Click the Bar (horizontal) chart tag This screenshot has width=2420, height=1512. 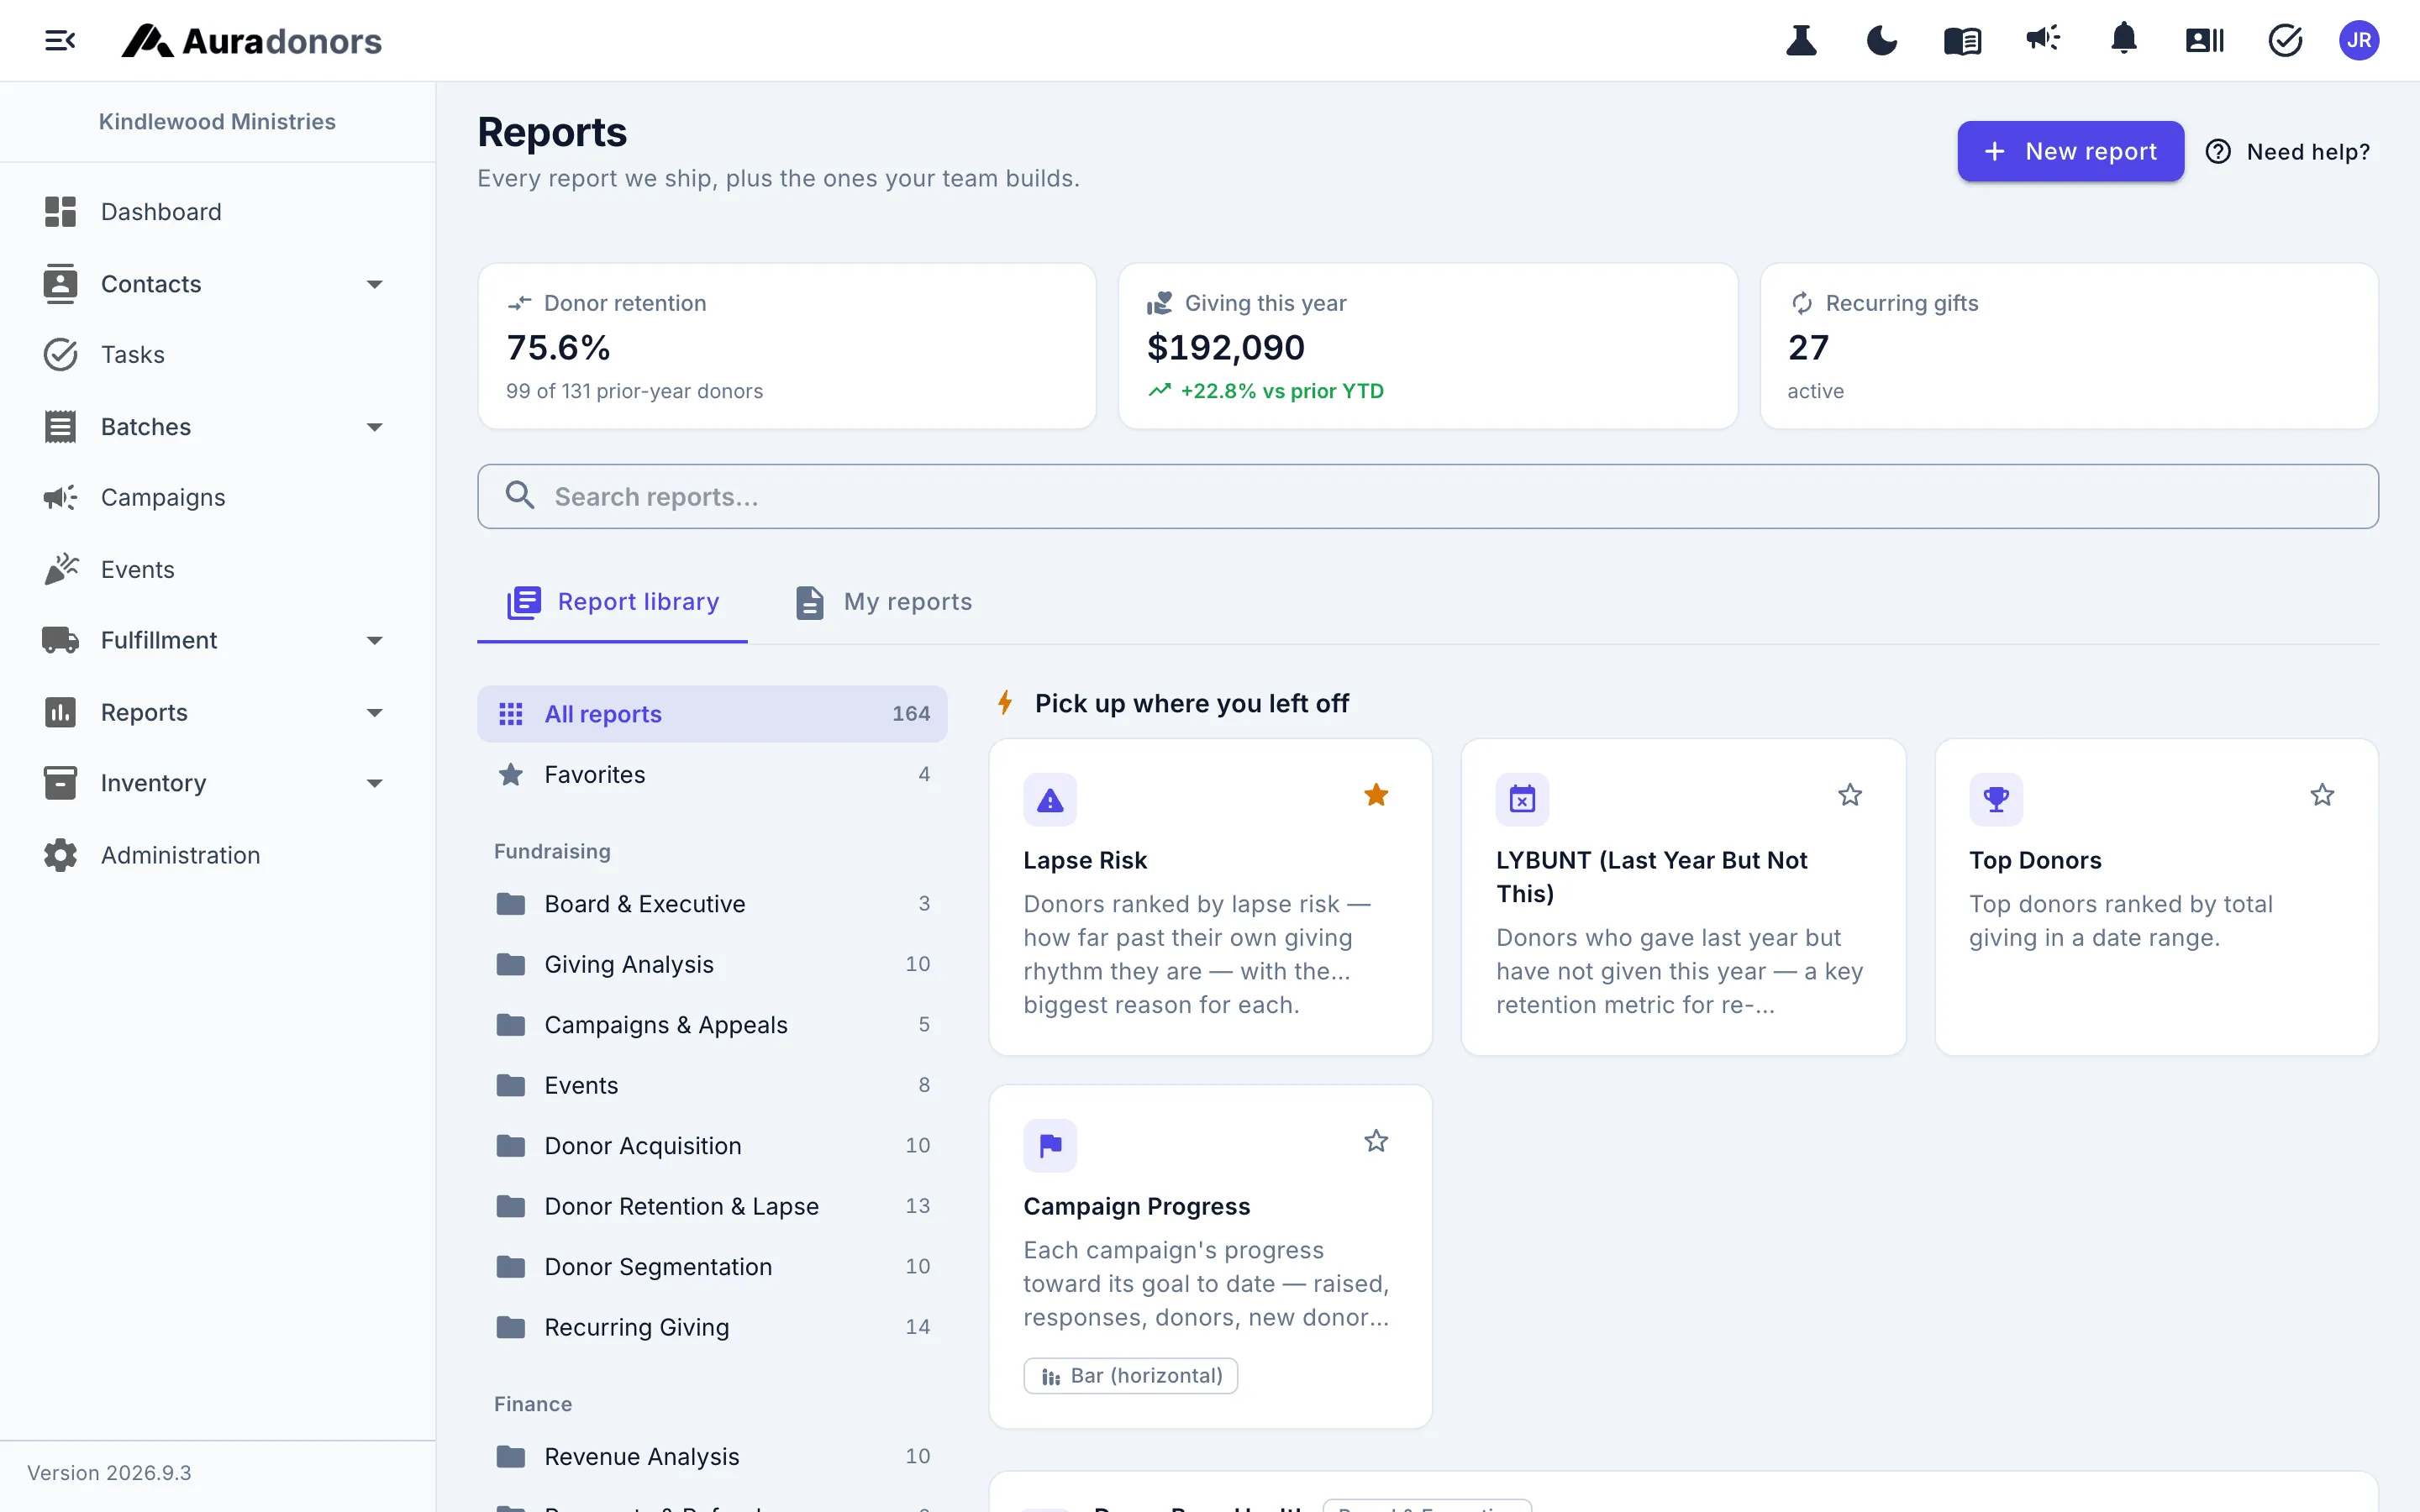(x=1130, y=1376)
